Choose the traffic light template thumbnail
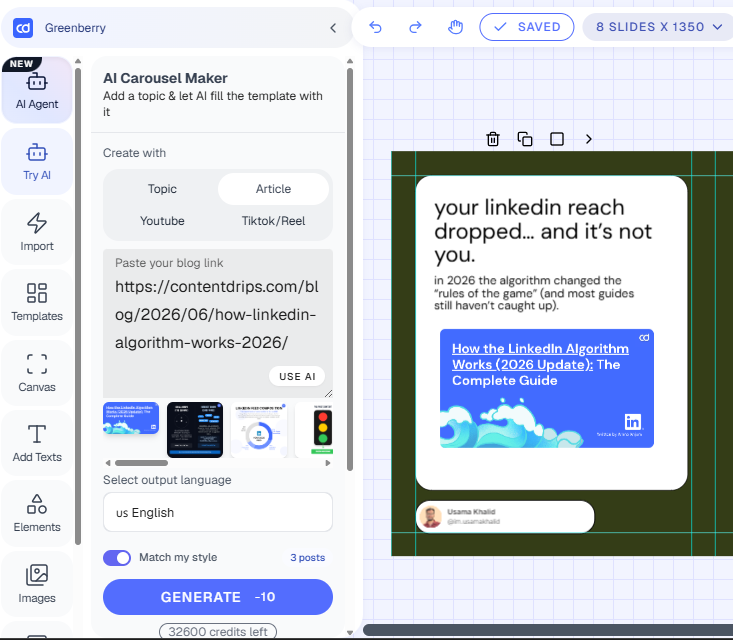Image resolution: width=733 pixels, height=640 pixels. click(314, 430)
